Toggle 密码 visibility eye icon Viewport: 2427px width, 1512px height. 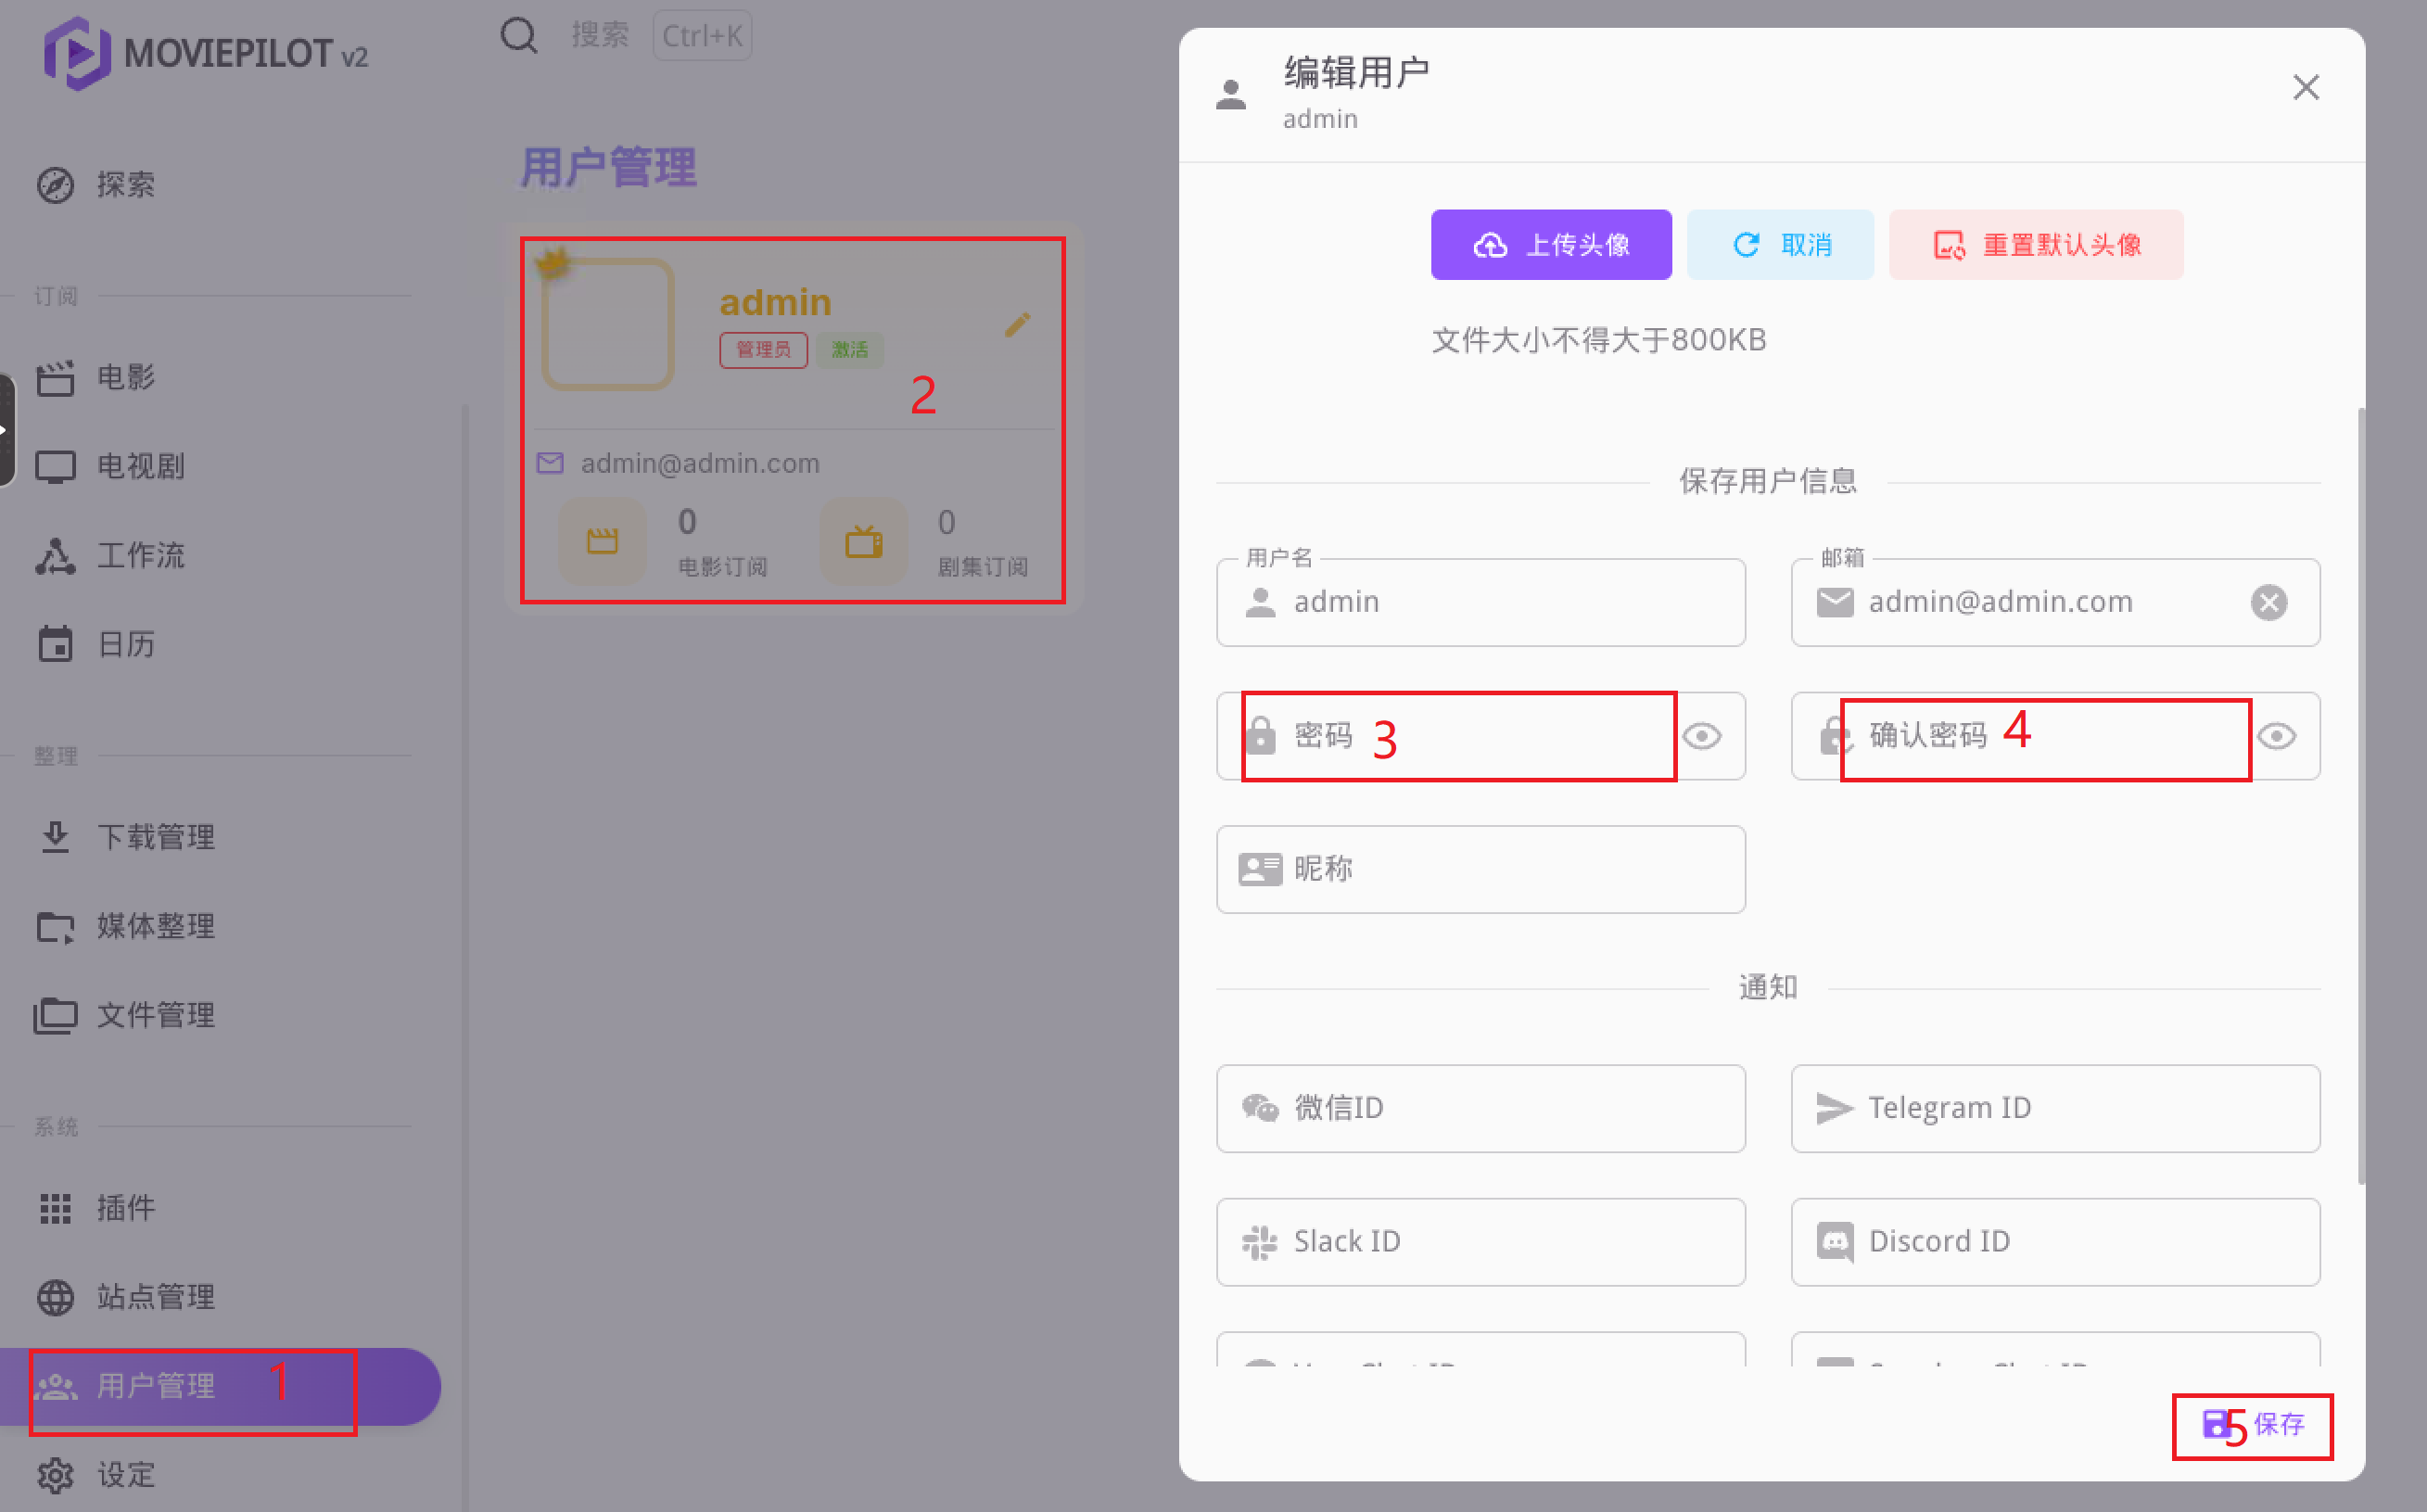1702,736
